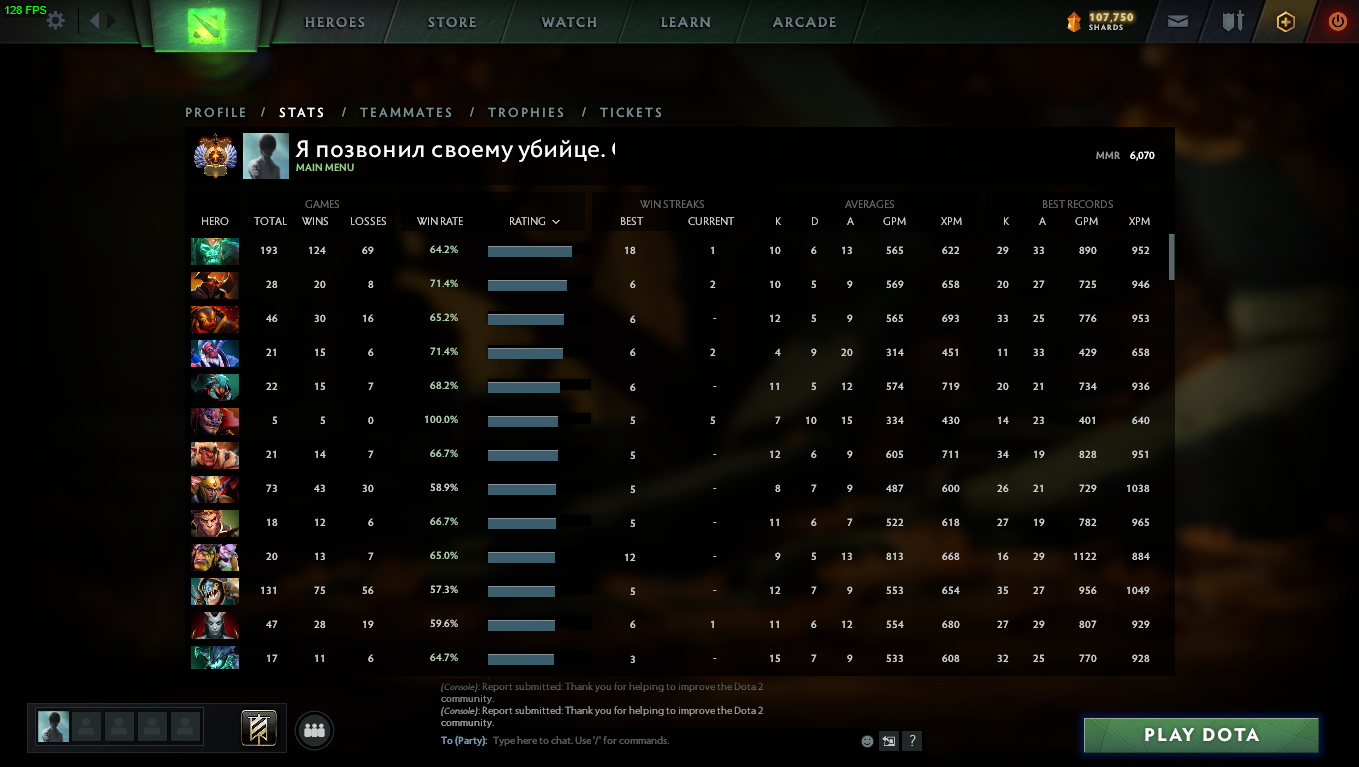
Task: Click the Dota Plus gold icon
Action: [x=1286, y=21]
